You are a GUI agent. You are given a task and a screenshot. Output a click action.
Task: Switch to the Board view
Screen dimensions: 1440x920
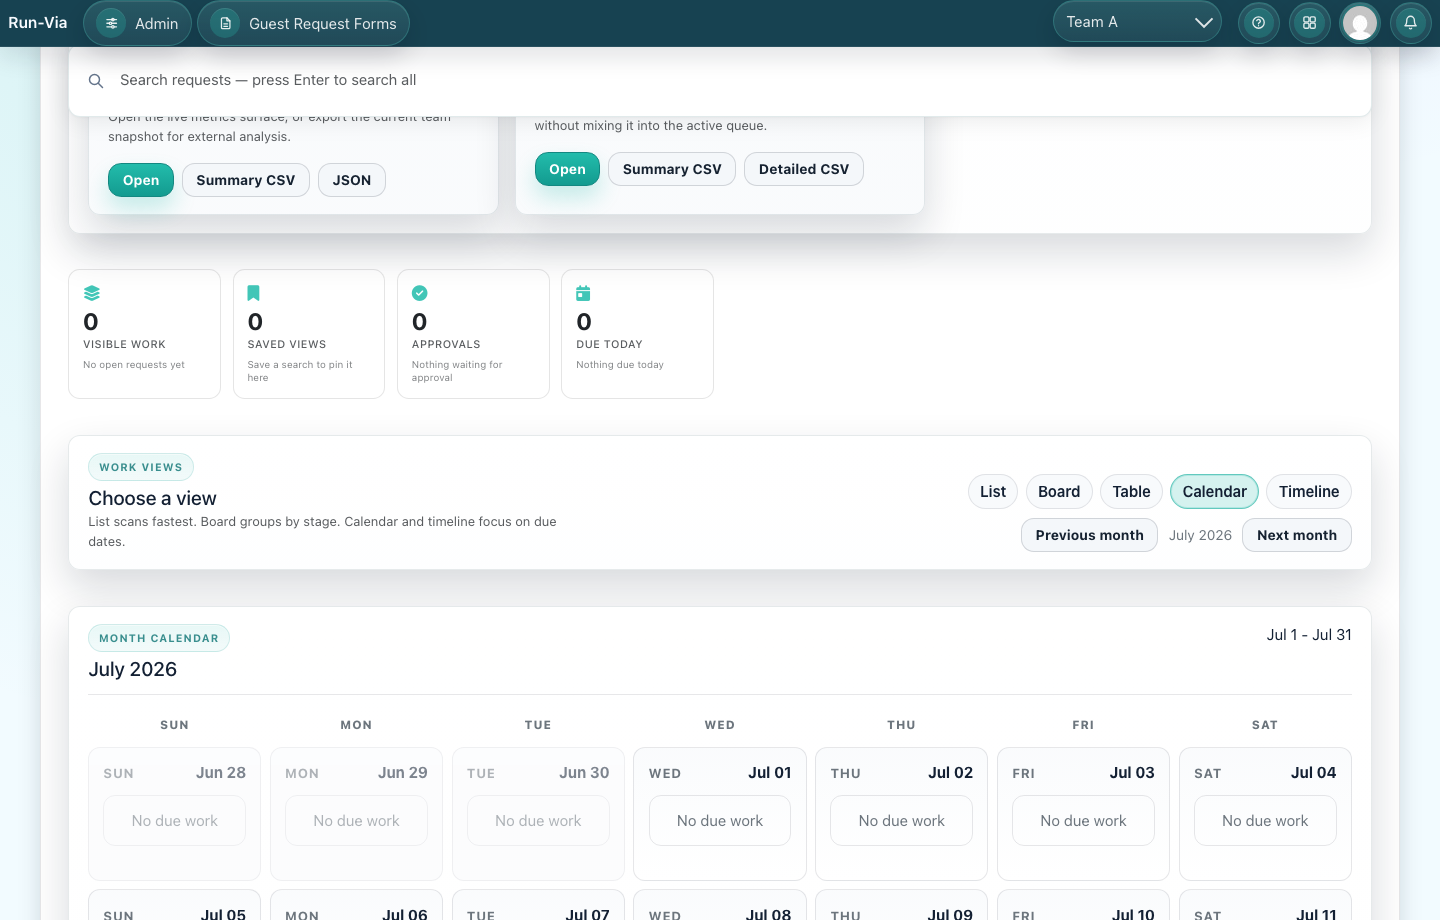pyautogui.click(x=1059, y=491)
